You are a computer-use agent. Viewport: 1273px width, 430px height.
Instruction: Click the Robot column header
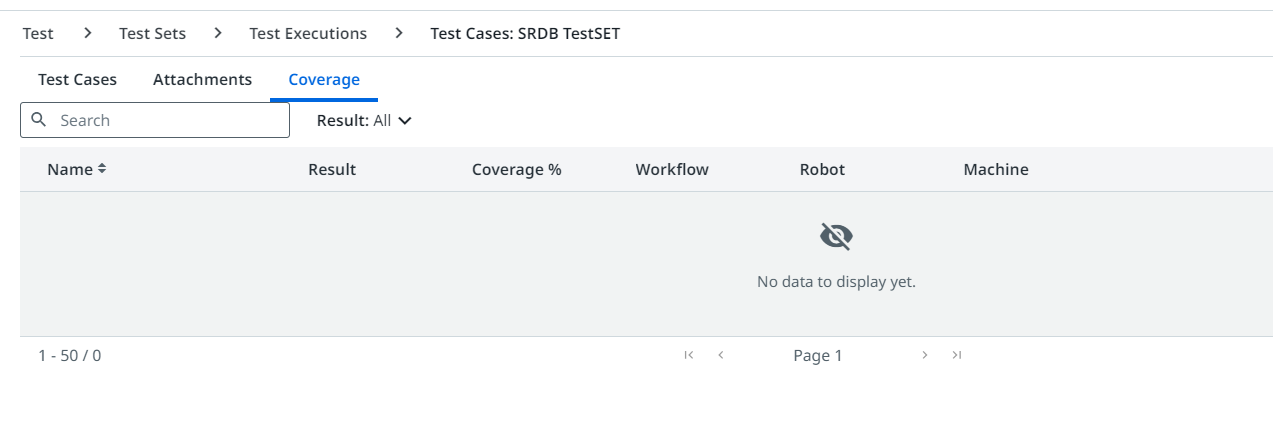click(x=822, y=170)
